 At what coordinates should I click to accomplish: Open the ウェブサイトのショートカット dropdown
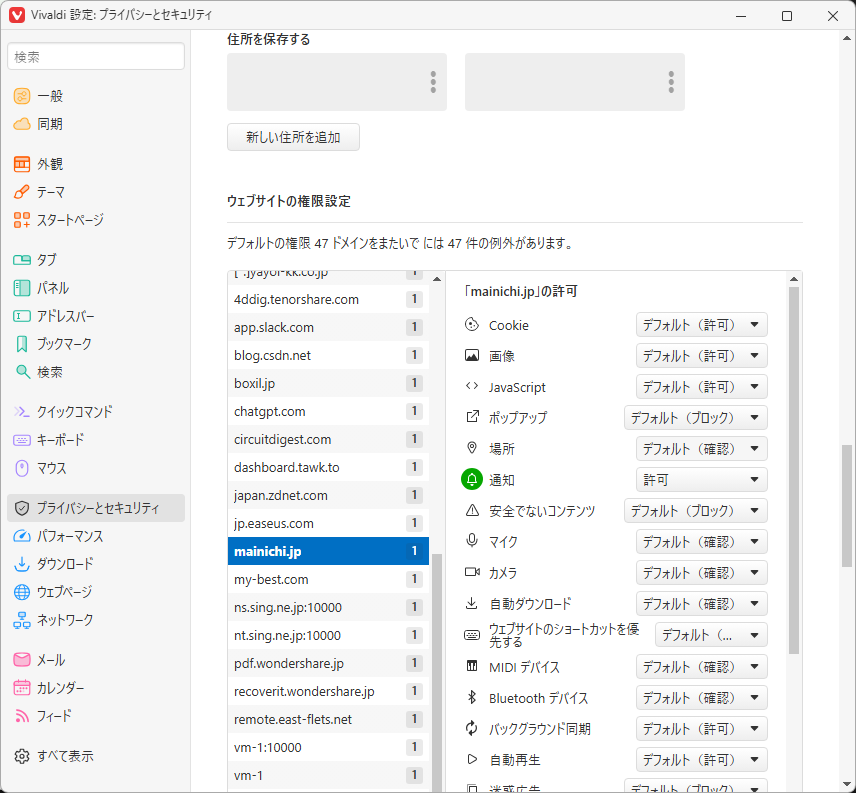[711, 635]
